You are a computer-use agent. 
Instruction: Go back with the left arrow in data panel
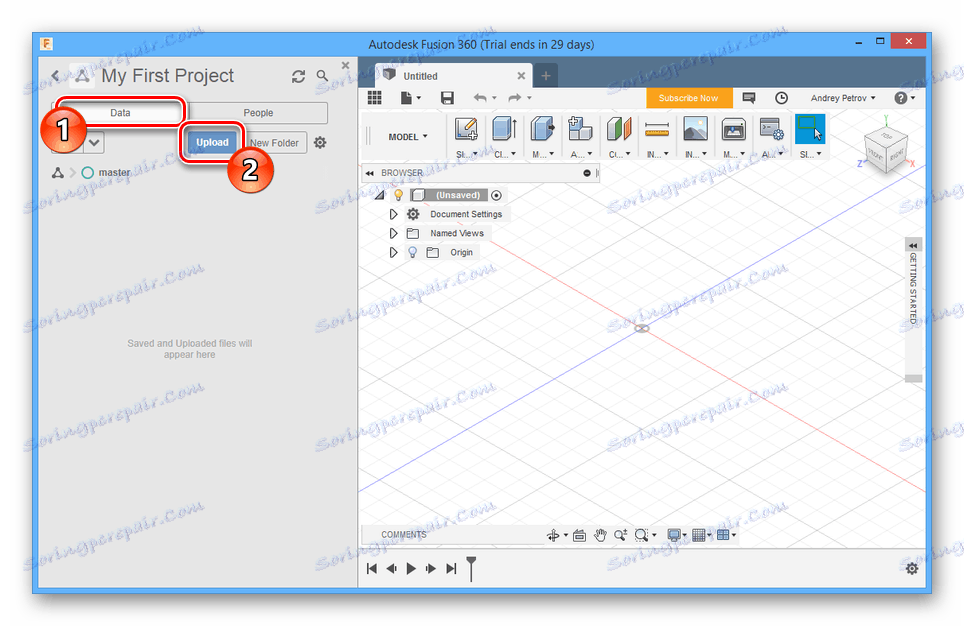(x=55, y=76)
